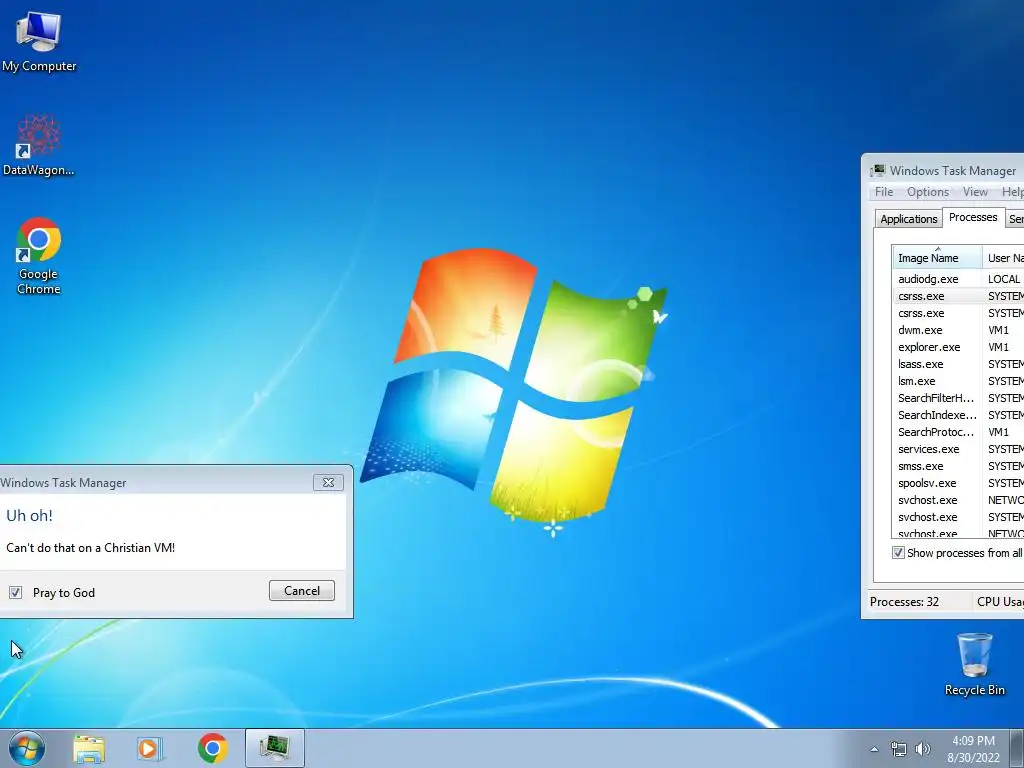Click the taskbar clock showing 4:09 PM

coord(973,749)
